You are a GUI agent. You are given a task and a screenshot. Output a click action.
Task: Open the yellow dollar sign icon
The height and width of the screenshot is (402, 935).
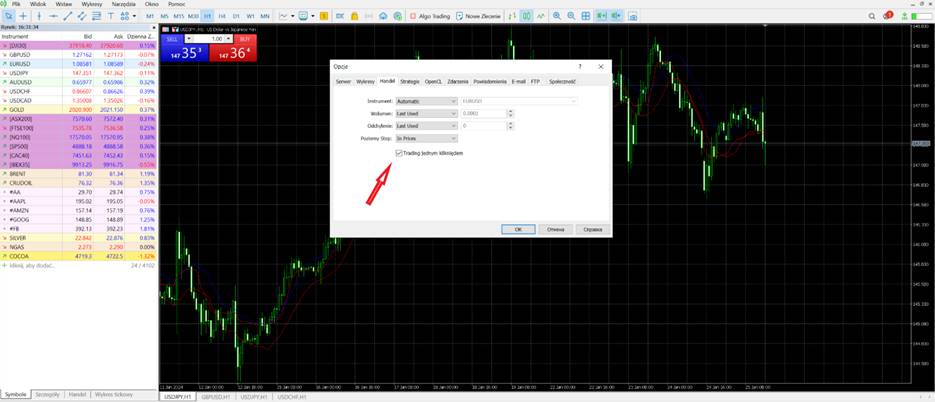pos(324,16)
